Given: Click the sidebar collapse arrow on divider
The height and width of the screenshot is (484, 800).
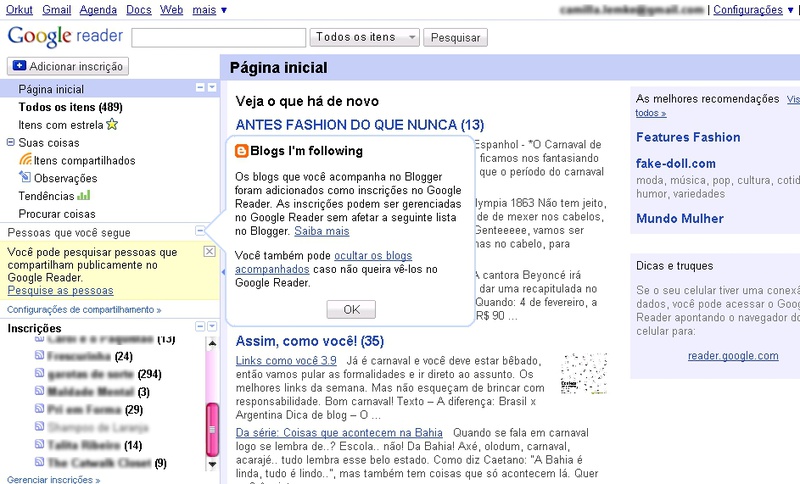Looking at the screenshot, I should pyautogui.click(x=223, y=272).
